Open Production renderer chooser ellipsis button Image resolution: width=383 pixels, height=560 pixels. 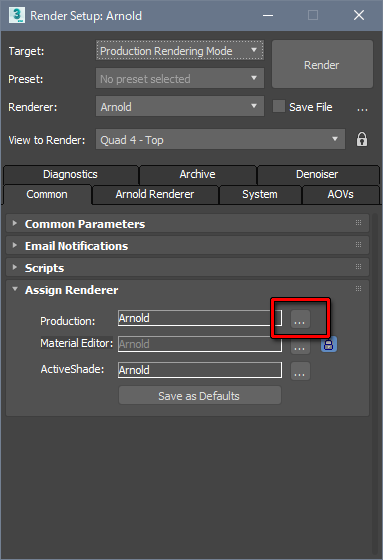point(300,319)
